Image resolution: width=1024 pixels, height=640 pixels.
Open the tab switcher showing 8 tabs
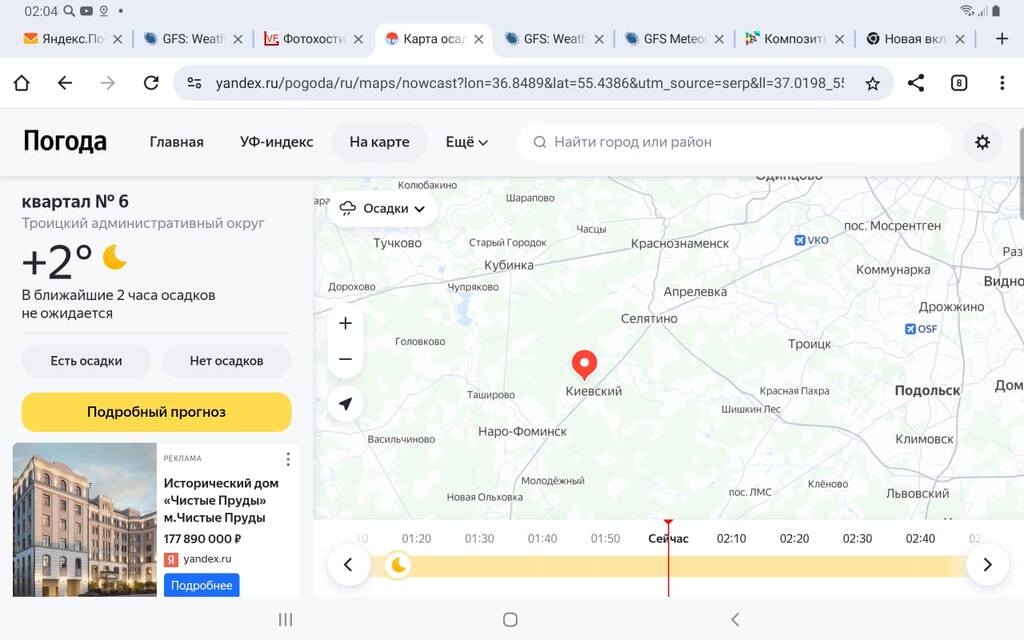[959, 83]
